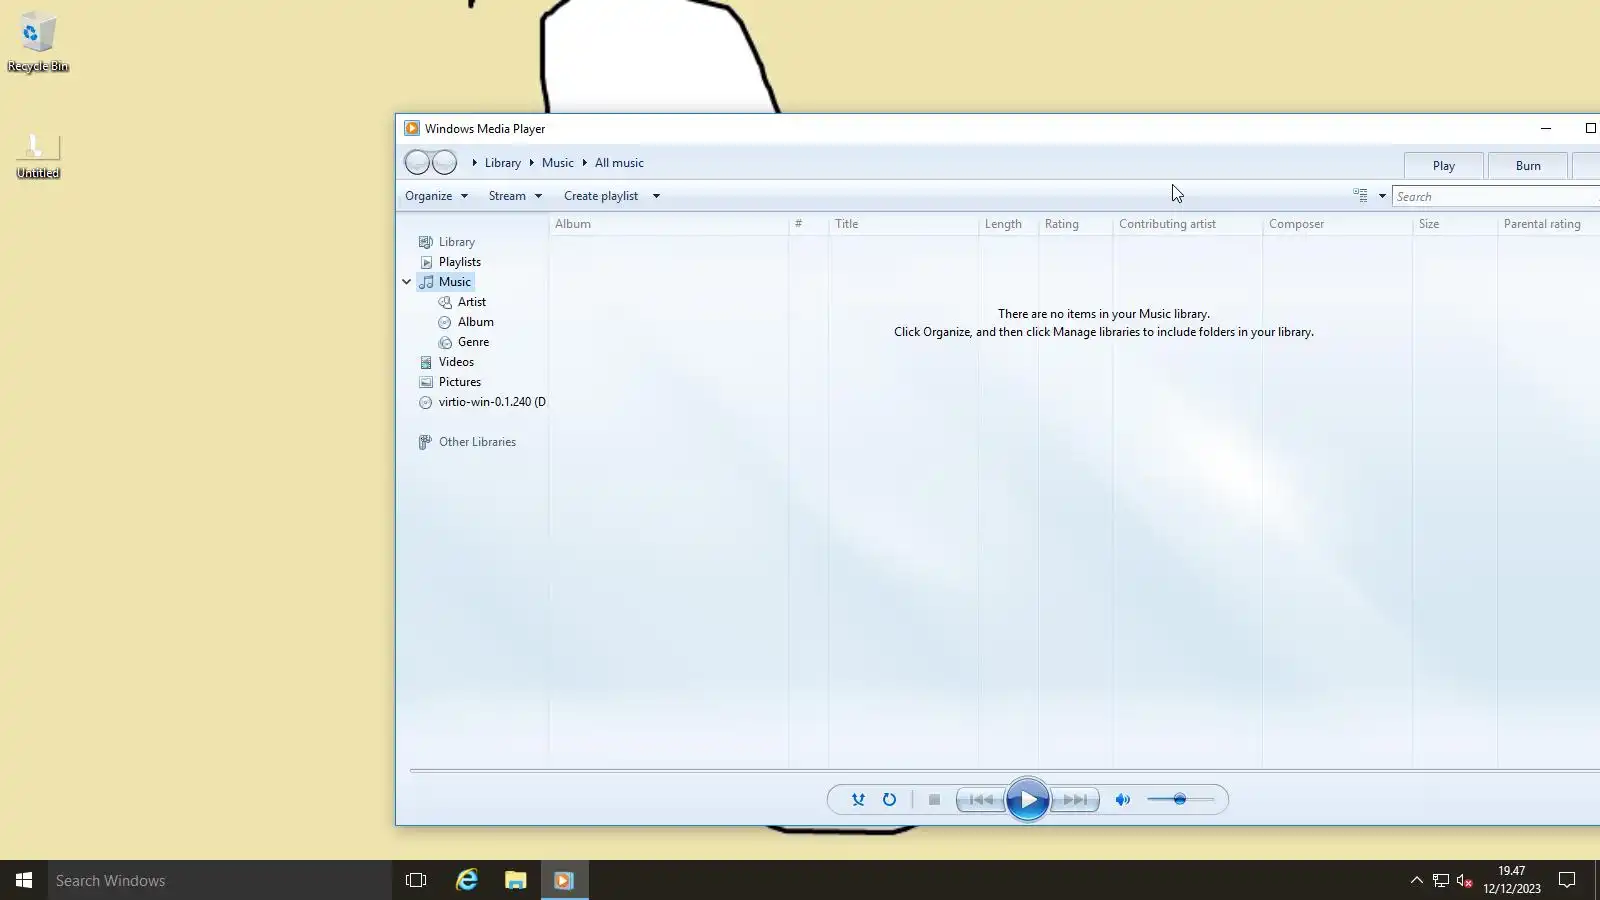1600x900 pixels.
Task: Switch to the Burn tab
Action: (1528, 166)
